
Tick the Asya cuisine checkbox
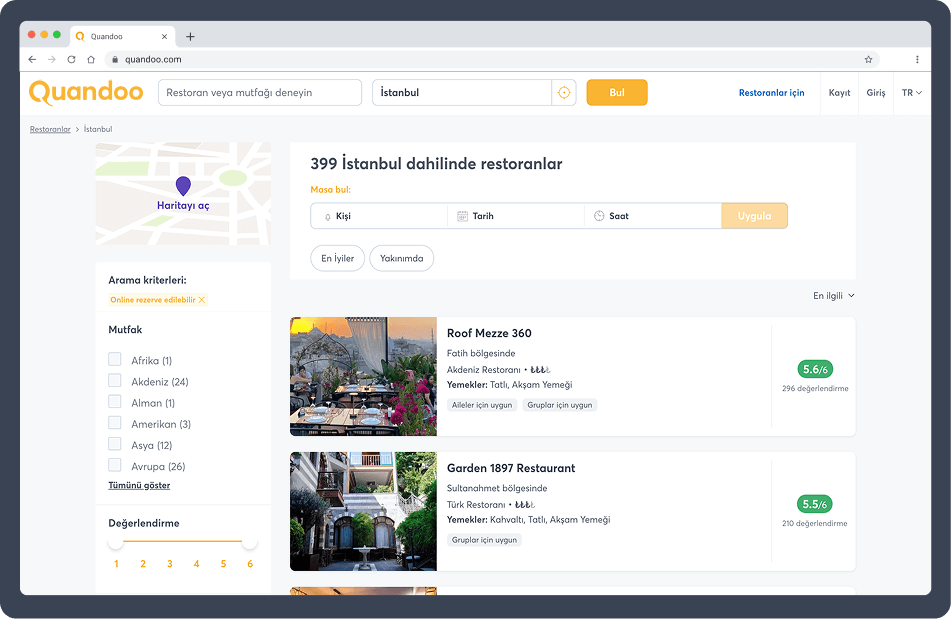point(115,445)
